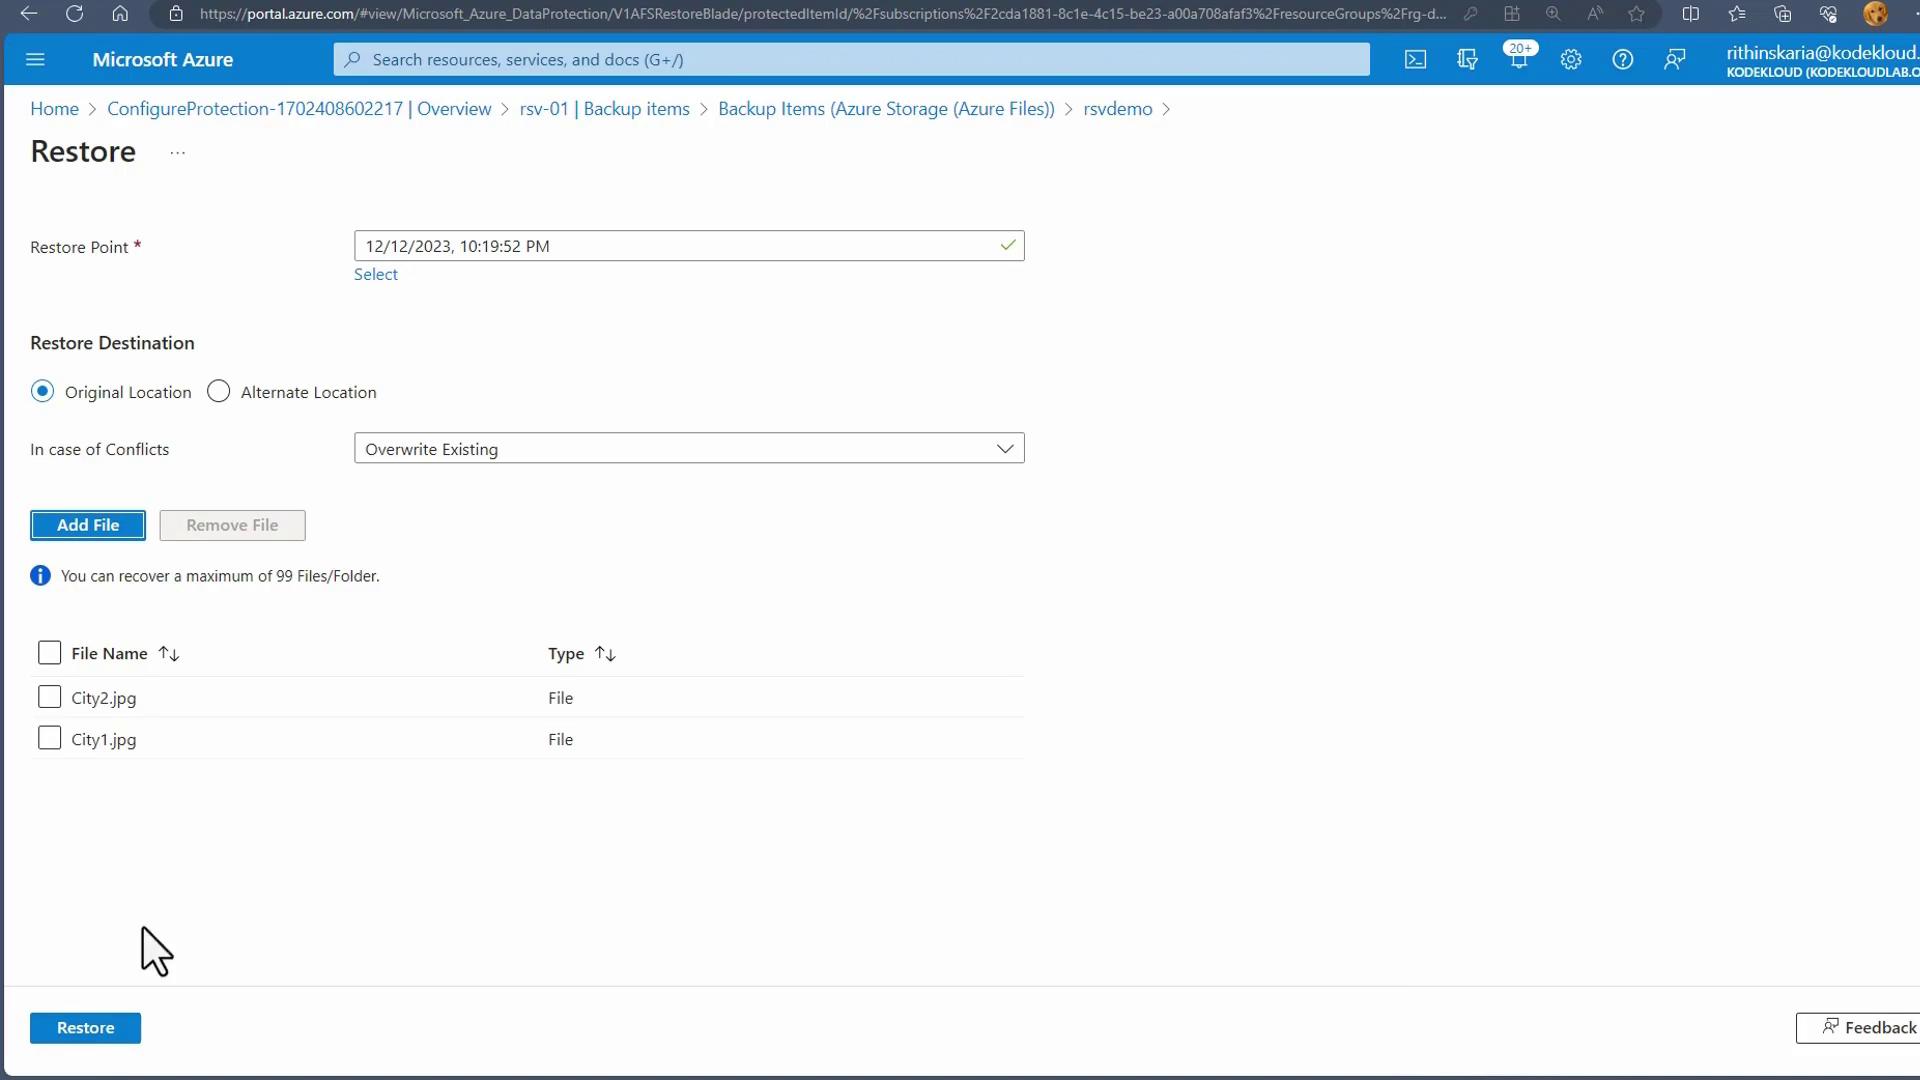Sort table by Type arrows

point(605,654)
